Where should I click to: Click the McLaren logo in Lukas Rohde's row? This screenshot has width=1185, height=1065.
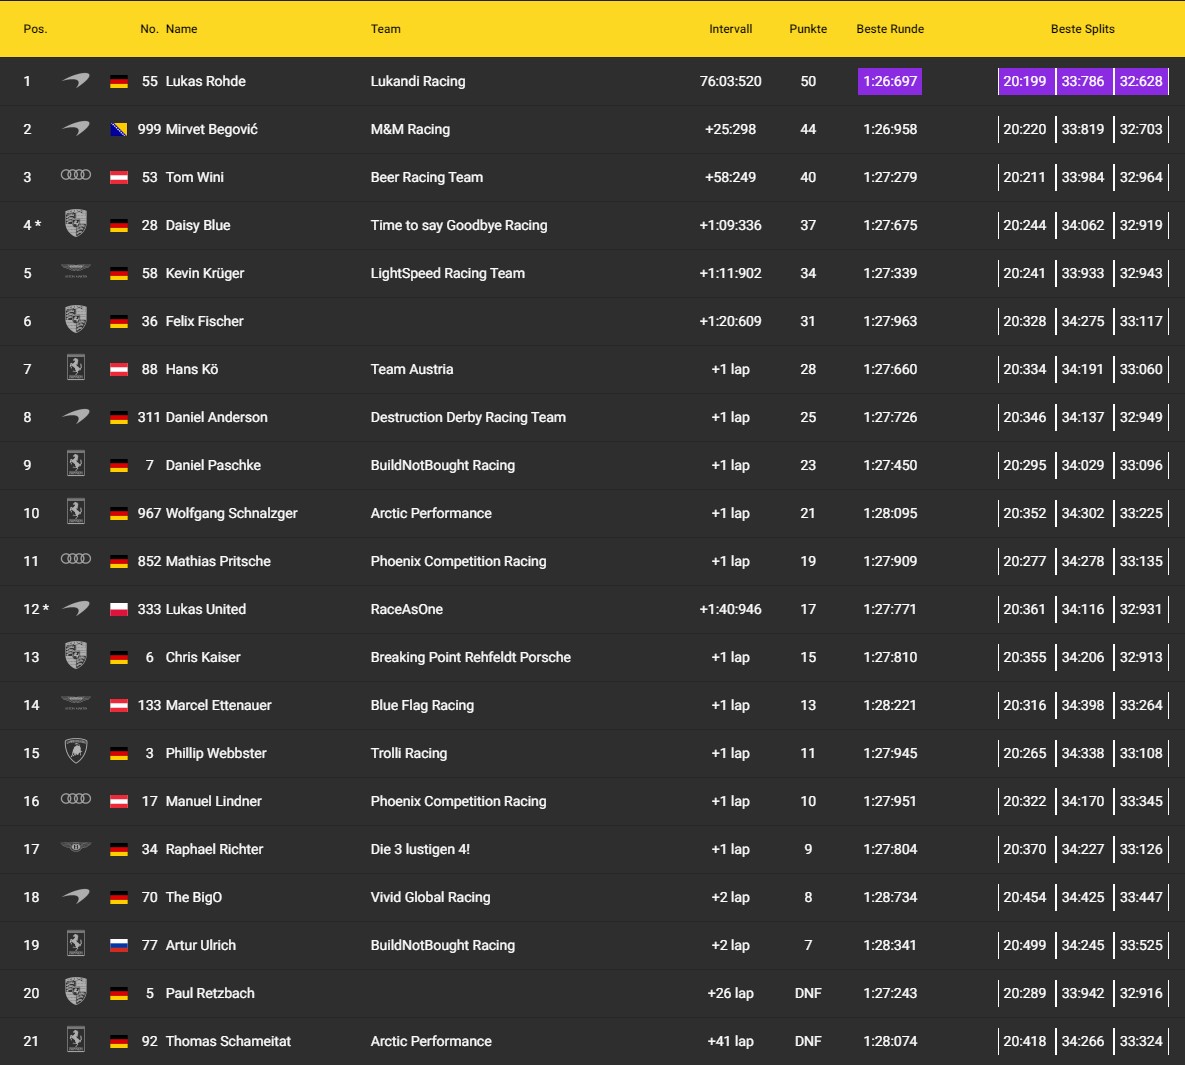76,81
